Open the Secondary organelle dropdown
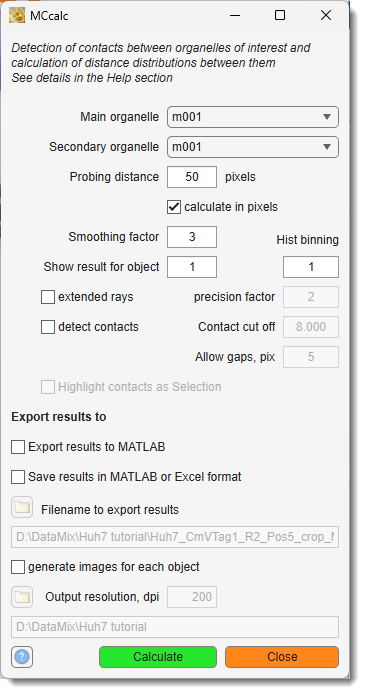 click(253, 147)
